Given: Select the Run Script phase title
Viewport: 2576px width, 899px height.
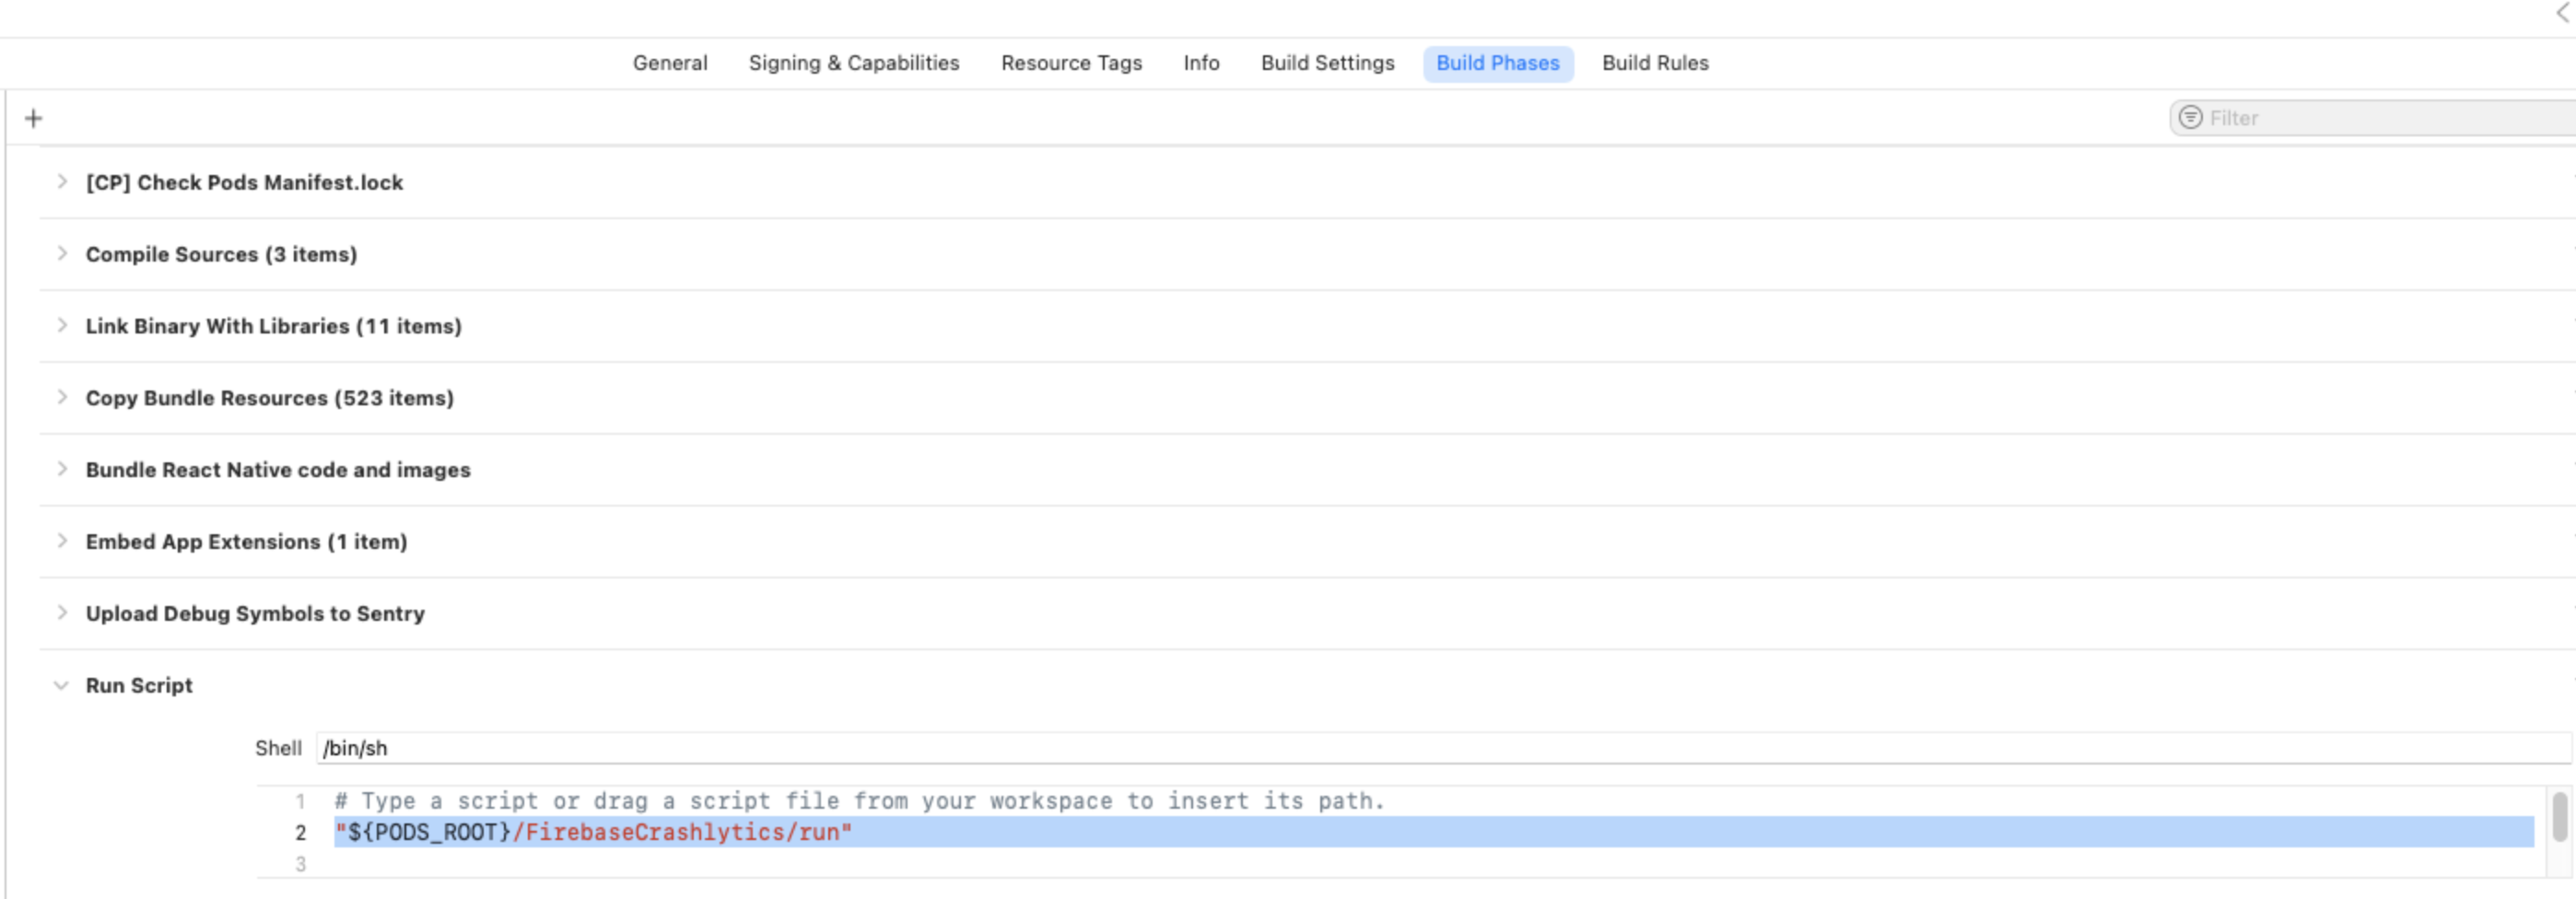Looking at the screenshot, I should pyautogui.click(x=139, y=686).
